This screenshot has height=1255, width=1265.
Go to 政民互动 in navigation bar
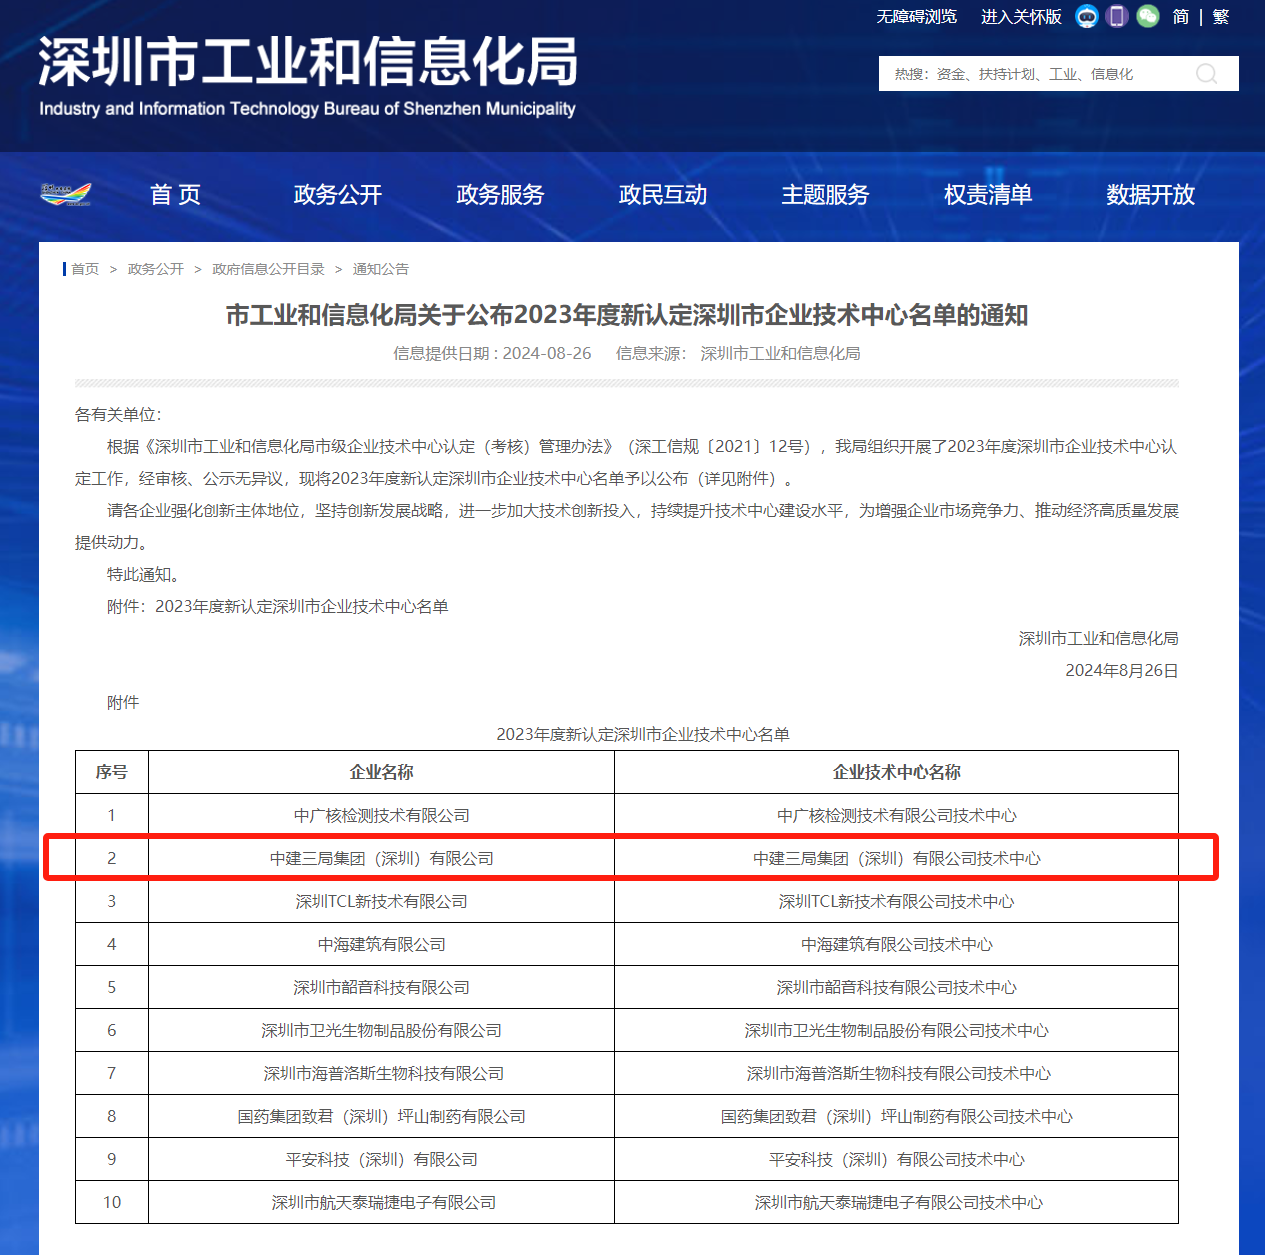pyautogui.click(x=663, y=195)
